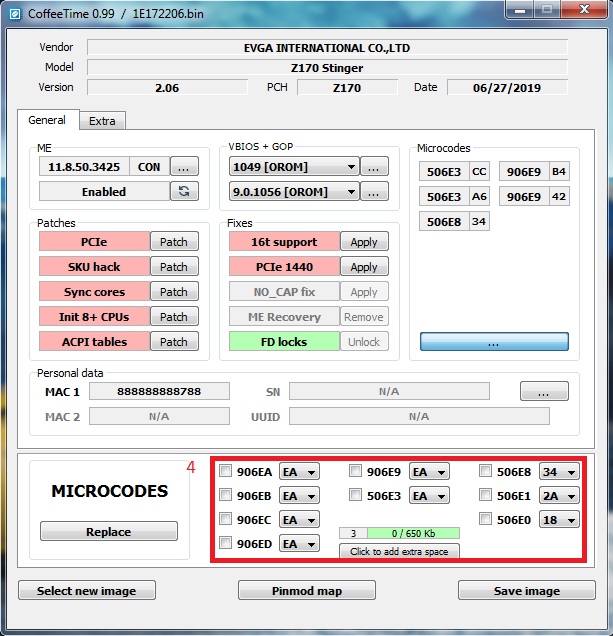Select the General tab
The width and height of the screenshot is (613, 636).
pos(47,120)
